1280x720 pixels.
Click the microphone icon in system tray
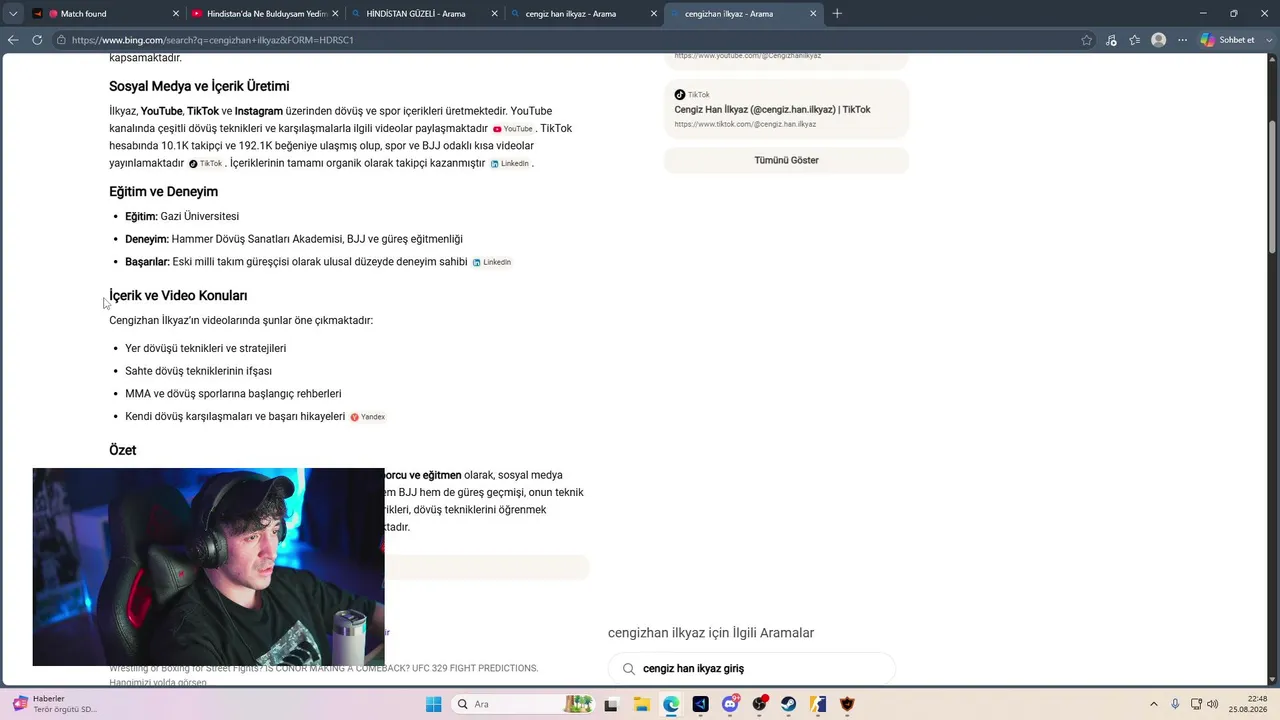coord(1175,704)
